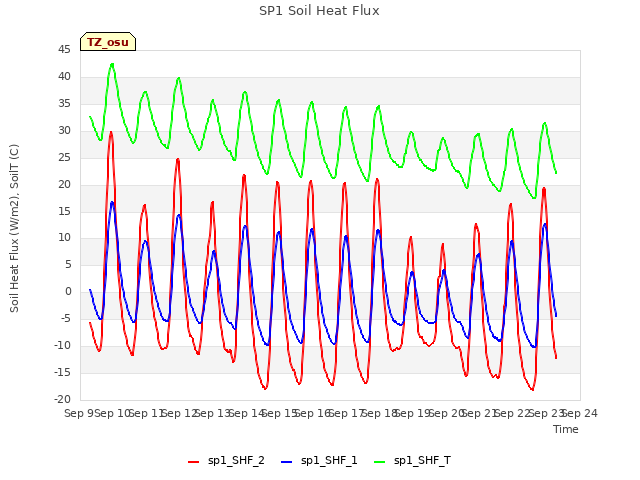This screenshot has height=480, width=640.
Task: Click the y-axis tick label 0
Action: point(68,292)
